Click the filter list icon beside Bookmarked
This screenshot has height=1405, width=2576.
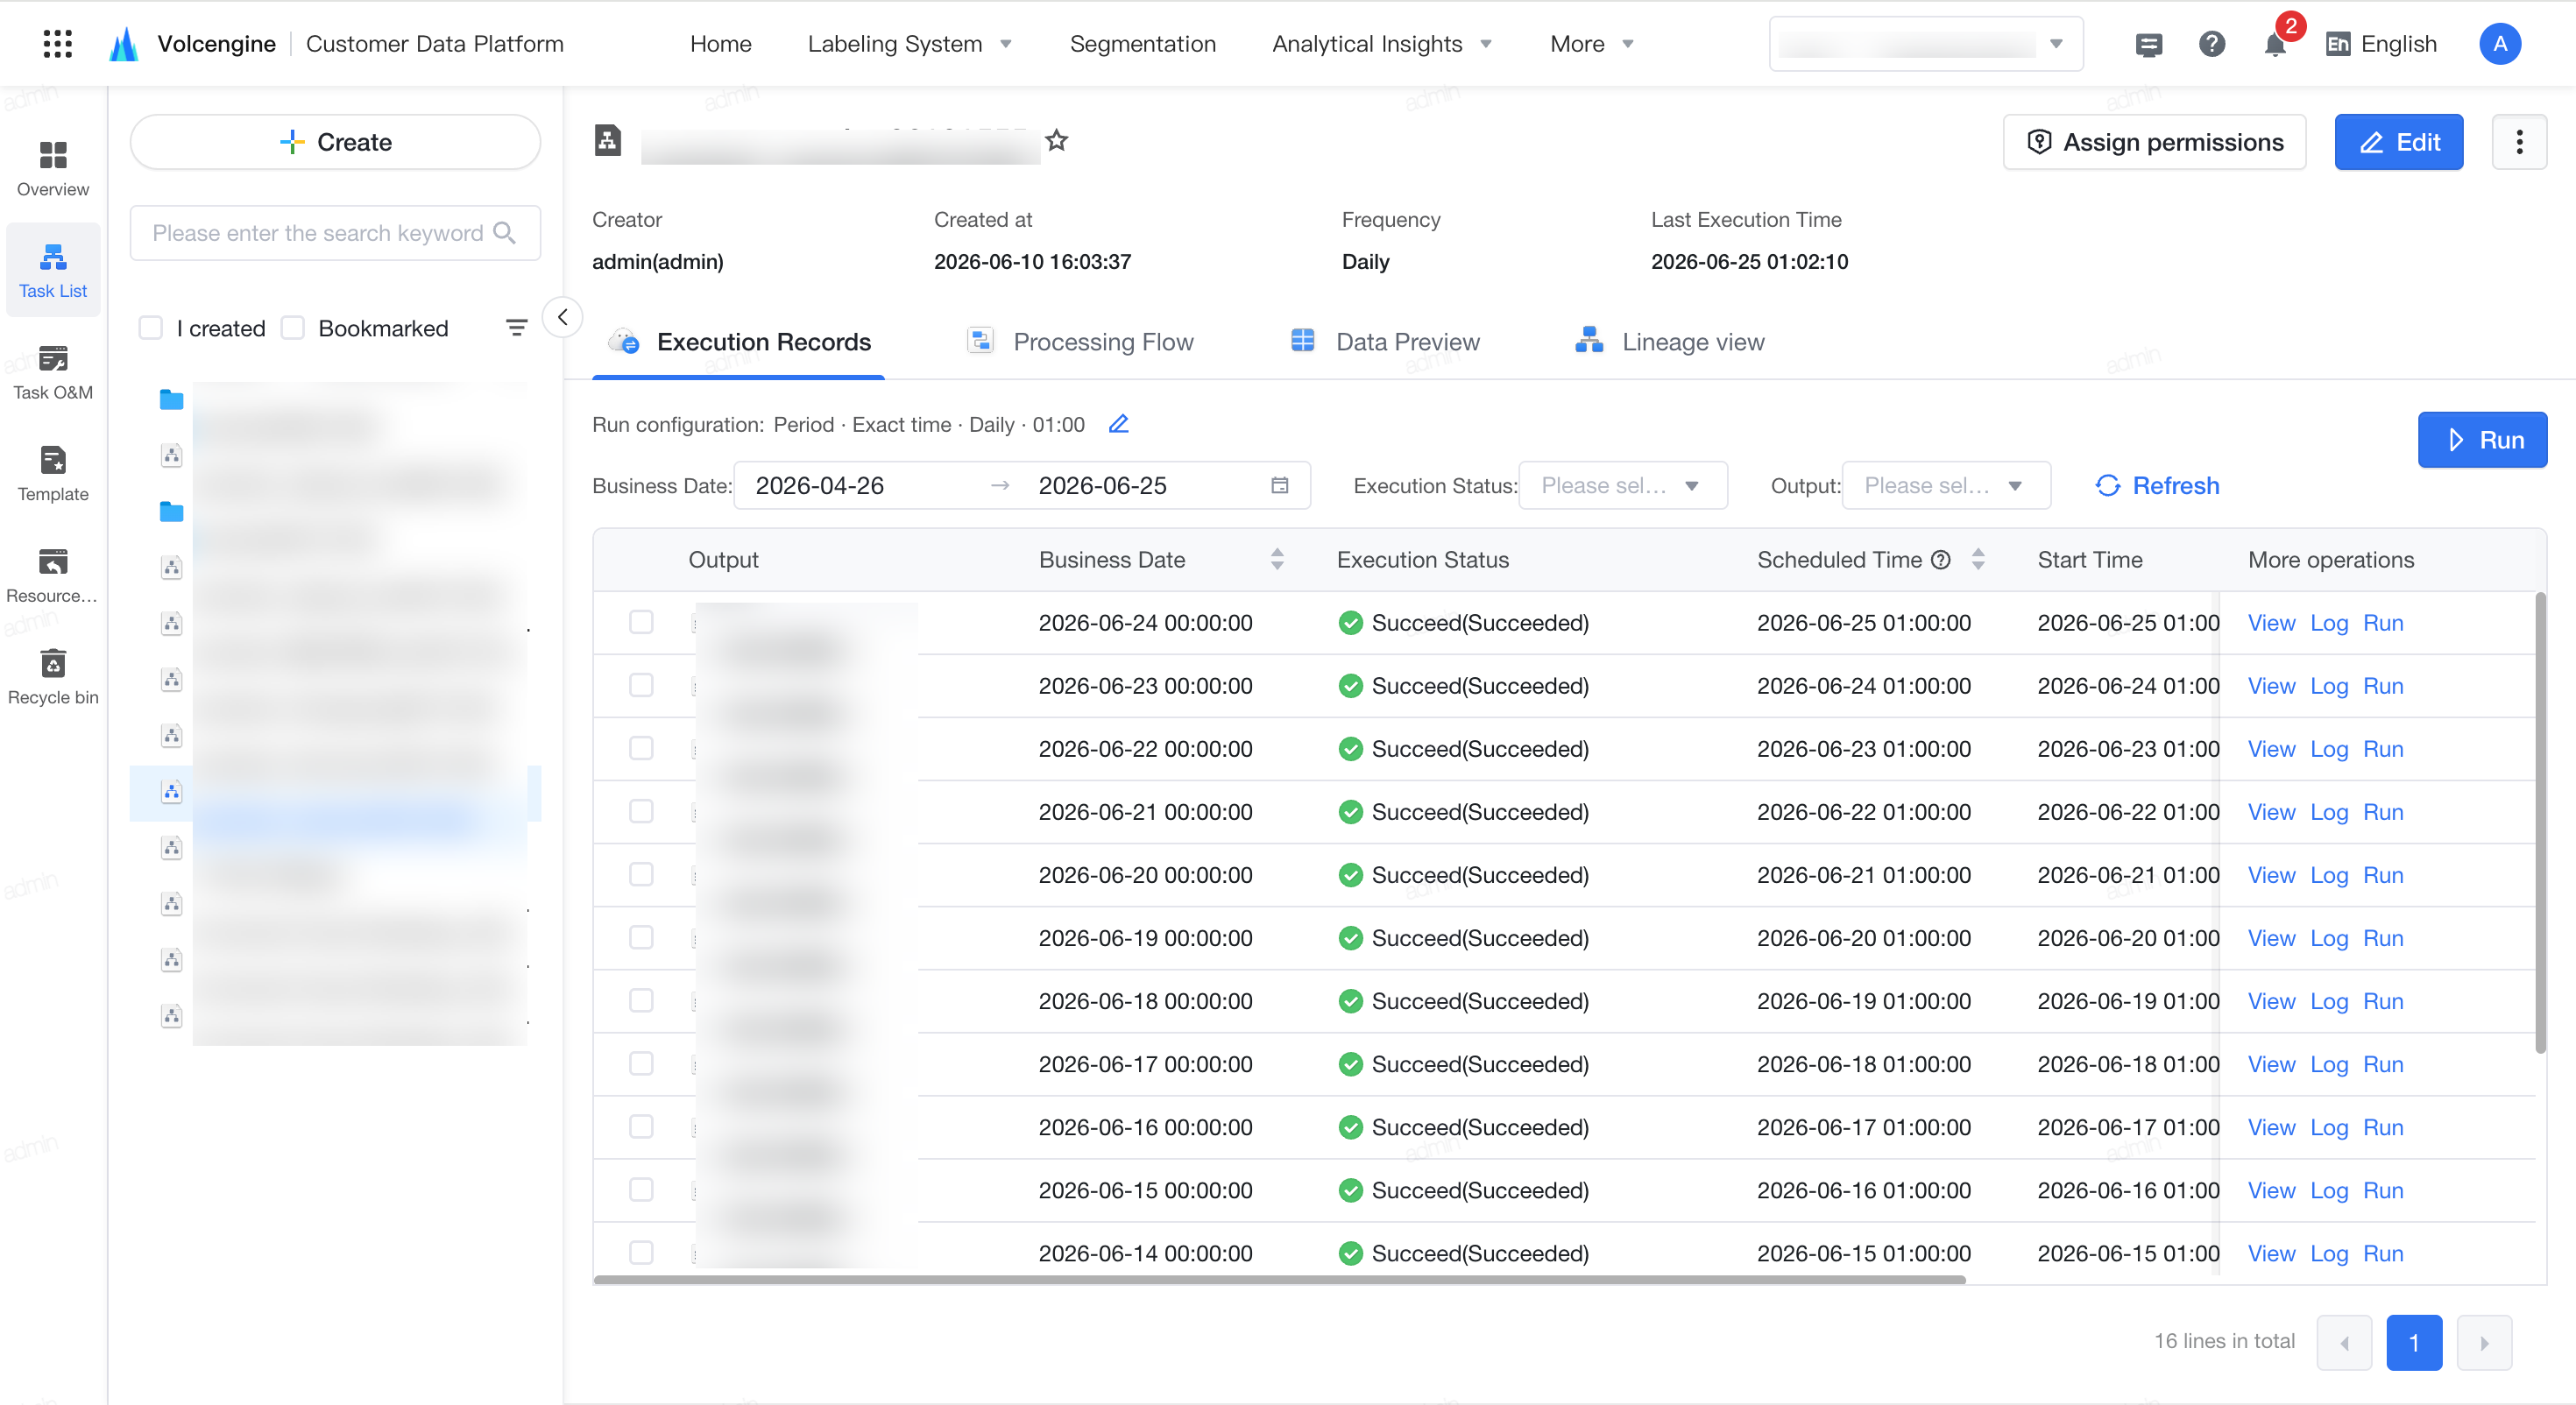[x=516, y=328]
